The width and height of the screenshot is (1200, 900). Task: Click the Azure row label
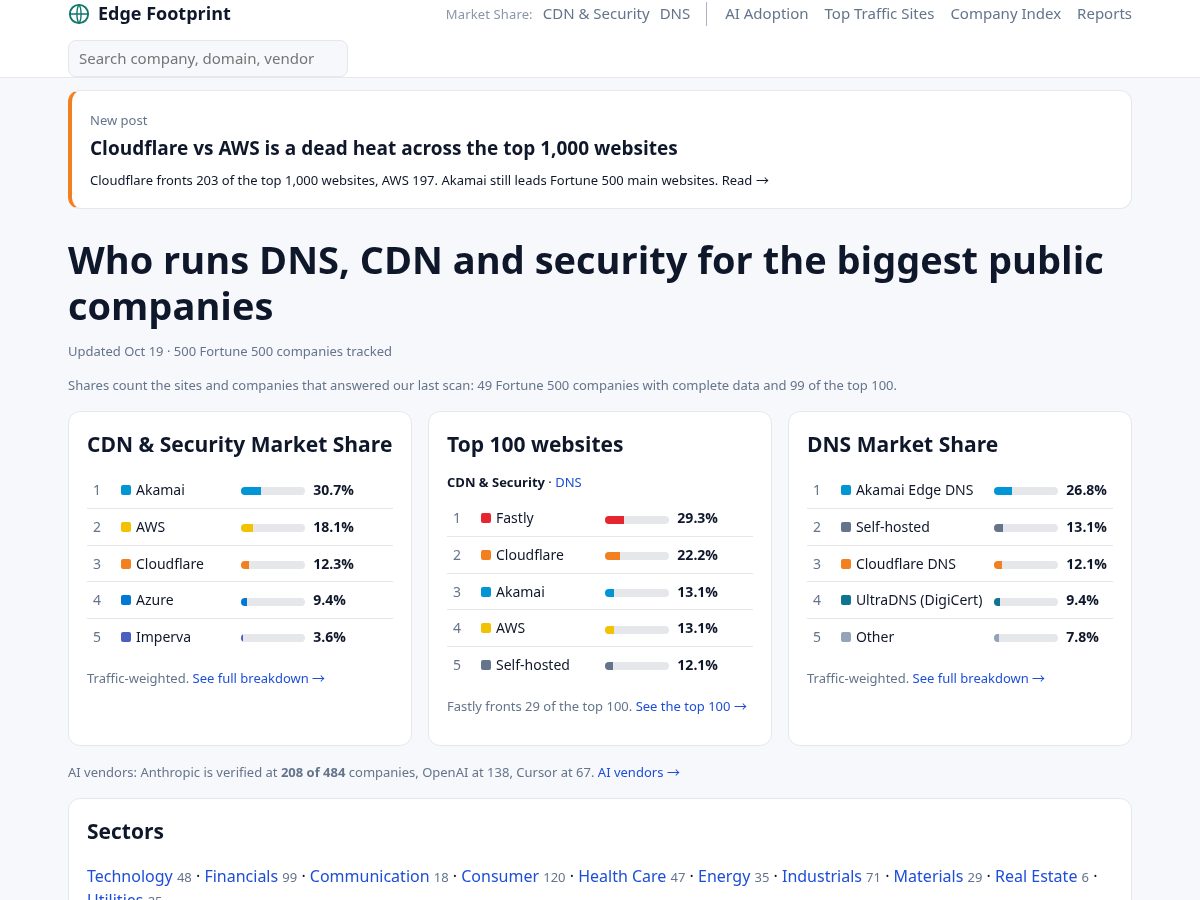[155, 600]
